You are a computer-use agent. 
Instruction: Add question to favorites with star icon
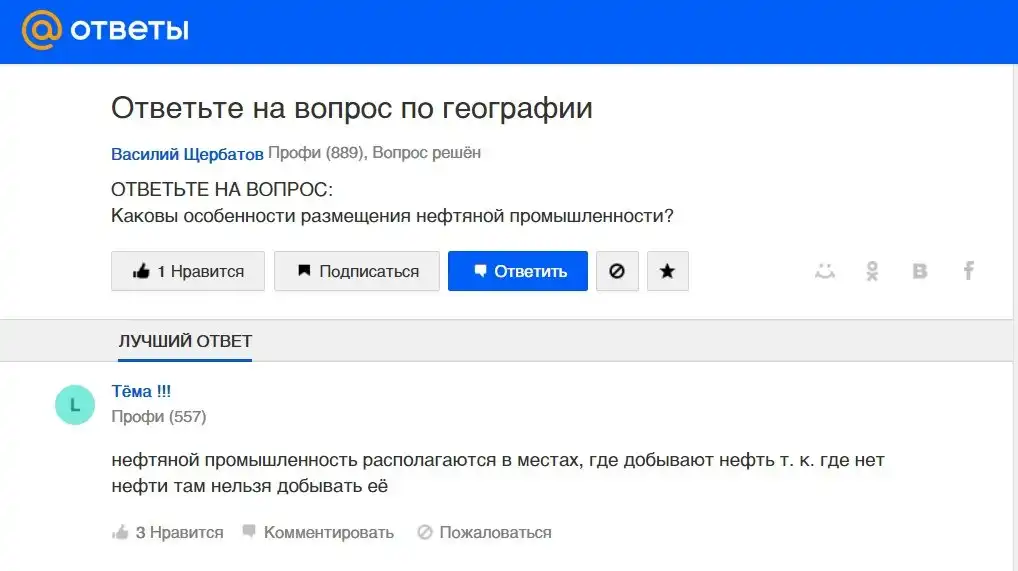click(668, 271)
